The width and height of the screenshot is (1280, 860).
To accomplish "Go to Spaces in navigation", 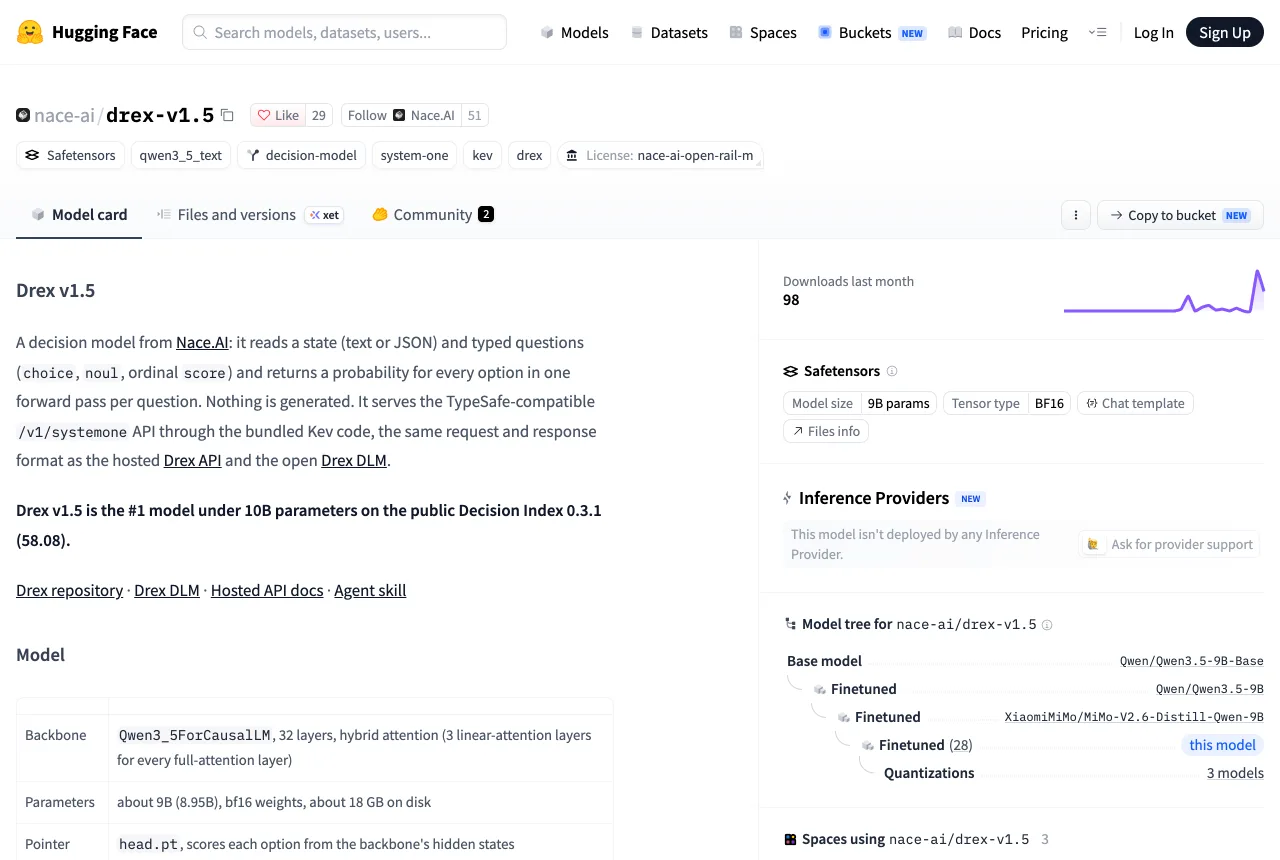I will click(763, 32).
